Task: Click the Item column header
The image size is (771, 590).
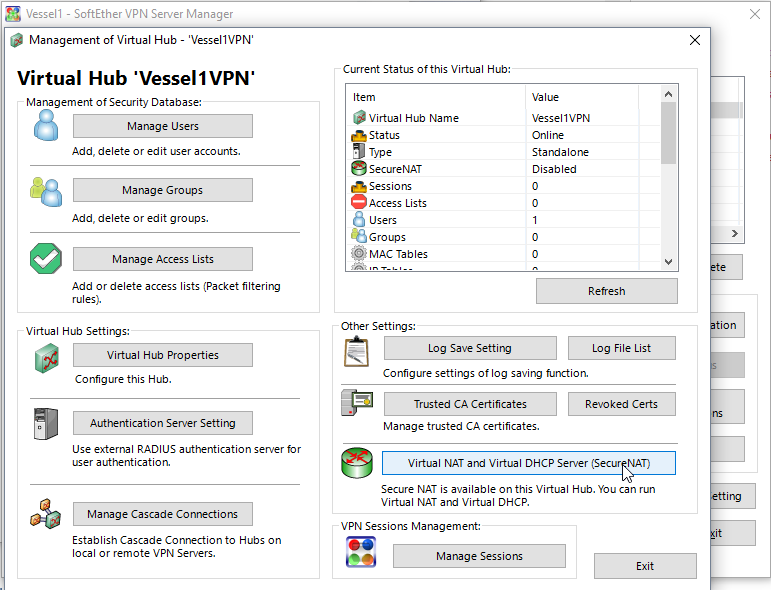Action: point(436,97)
